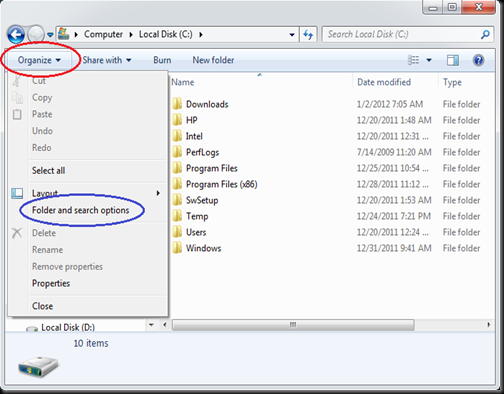Click the Back navigation arrow

click(x=16, y=35)
